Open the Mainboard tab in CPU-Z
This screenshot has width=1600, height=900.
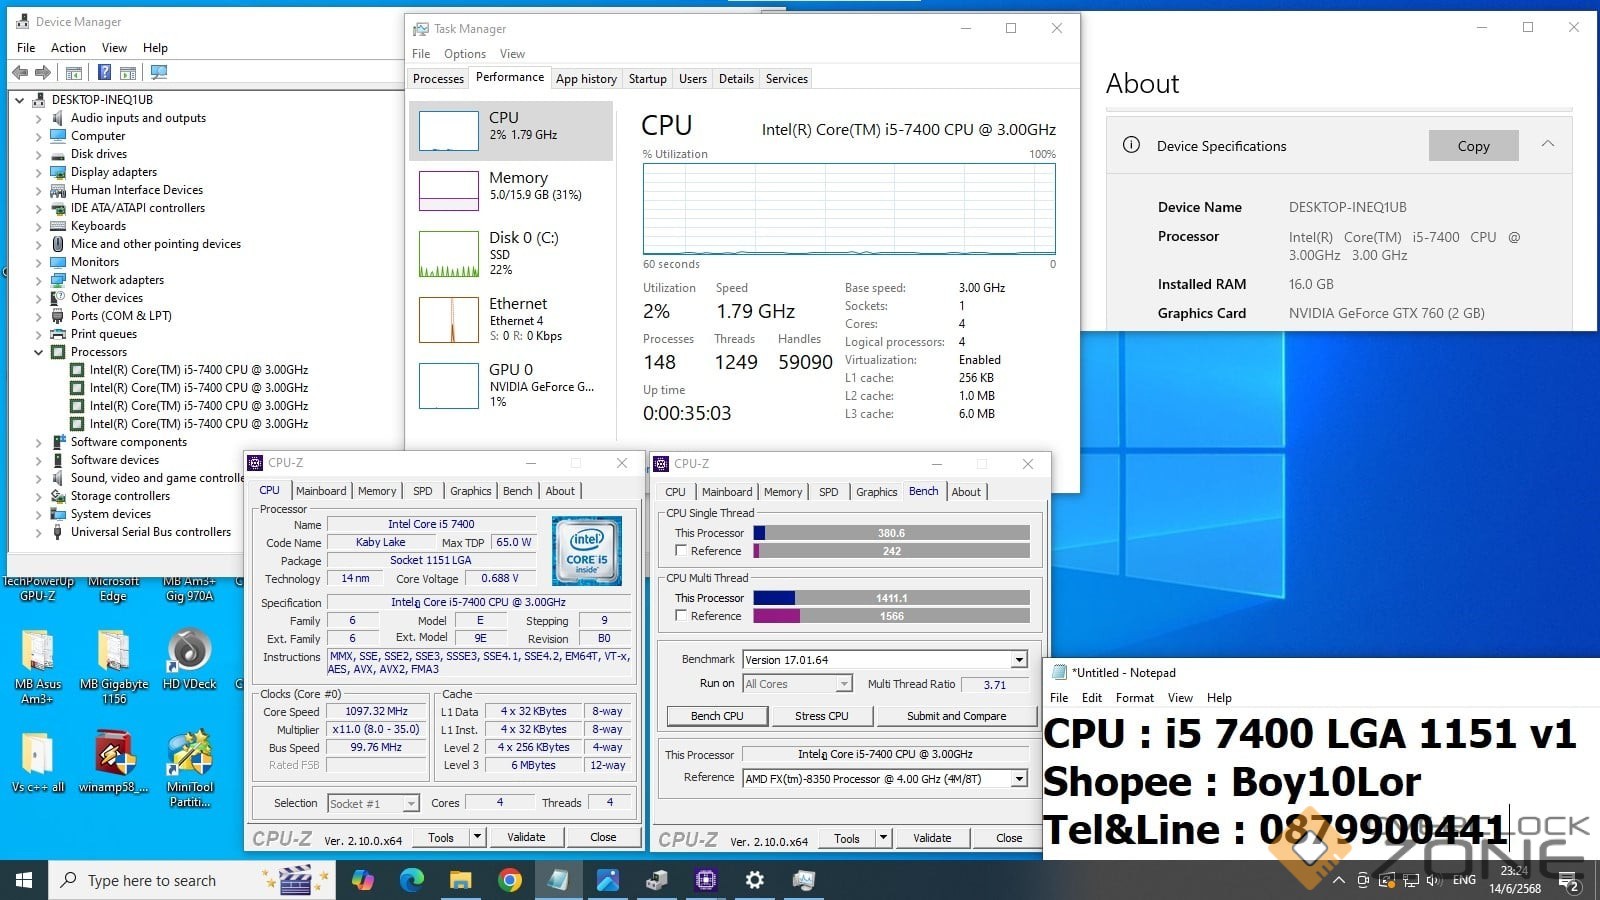(321, 491)
